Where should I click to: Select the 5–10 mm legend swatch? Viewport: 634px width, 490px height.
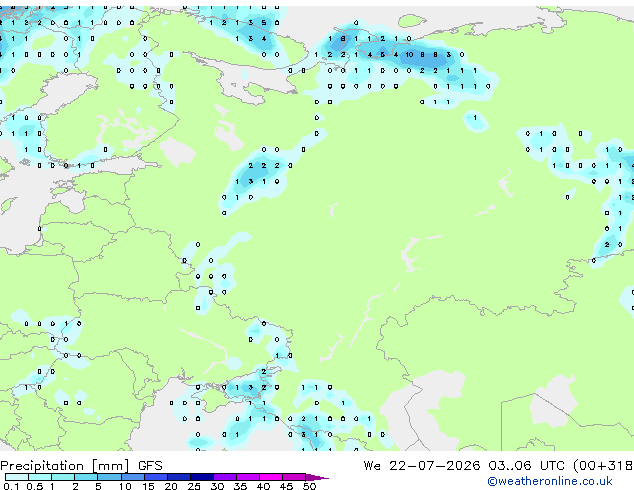point(109,477)
